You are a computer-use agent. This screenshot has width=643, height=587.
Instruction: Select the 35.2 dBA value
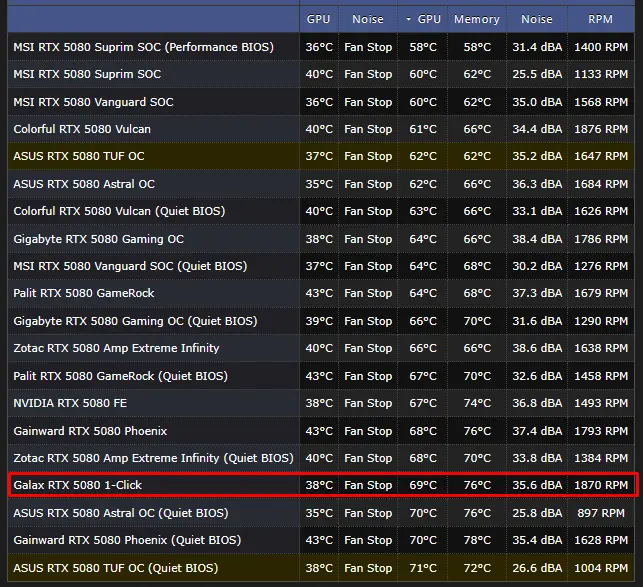pyautogui.click(x=537, y=156)
